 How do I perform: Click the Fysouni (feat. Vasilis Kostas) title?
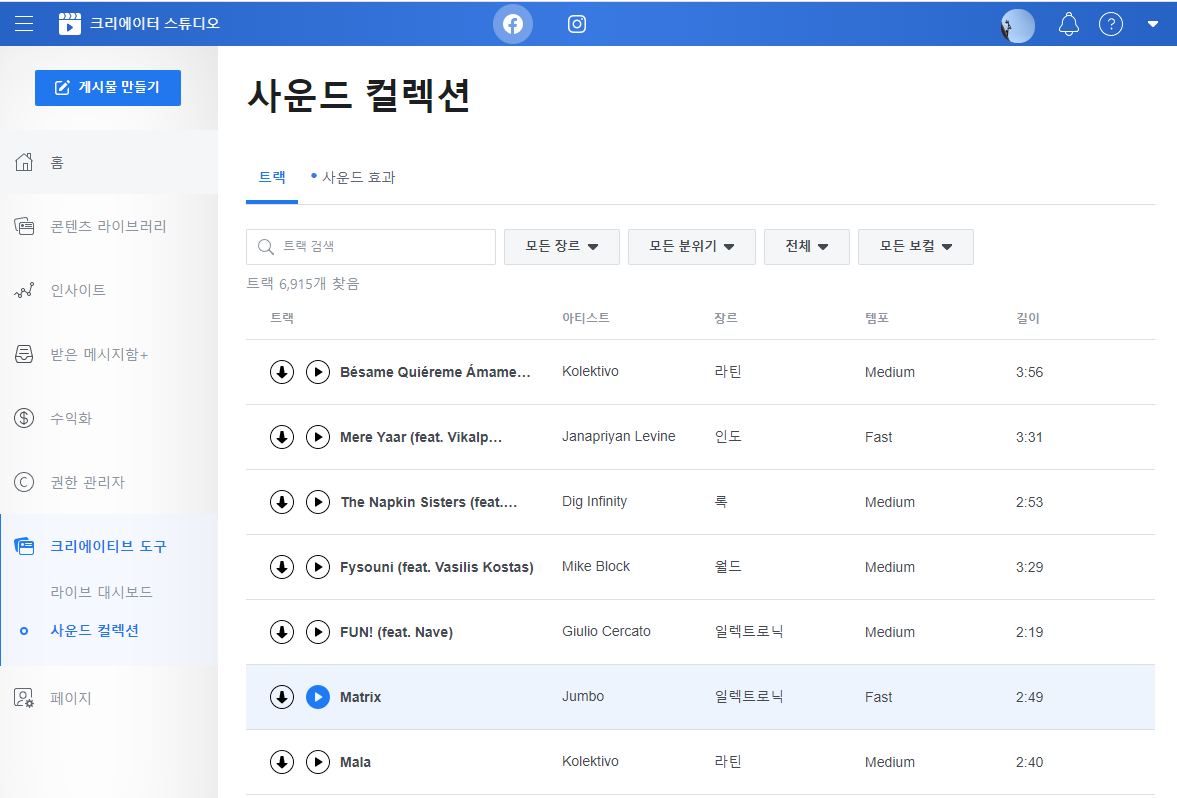click(x=437, y=568)
